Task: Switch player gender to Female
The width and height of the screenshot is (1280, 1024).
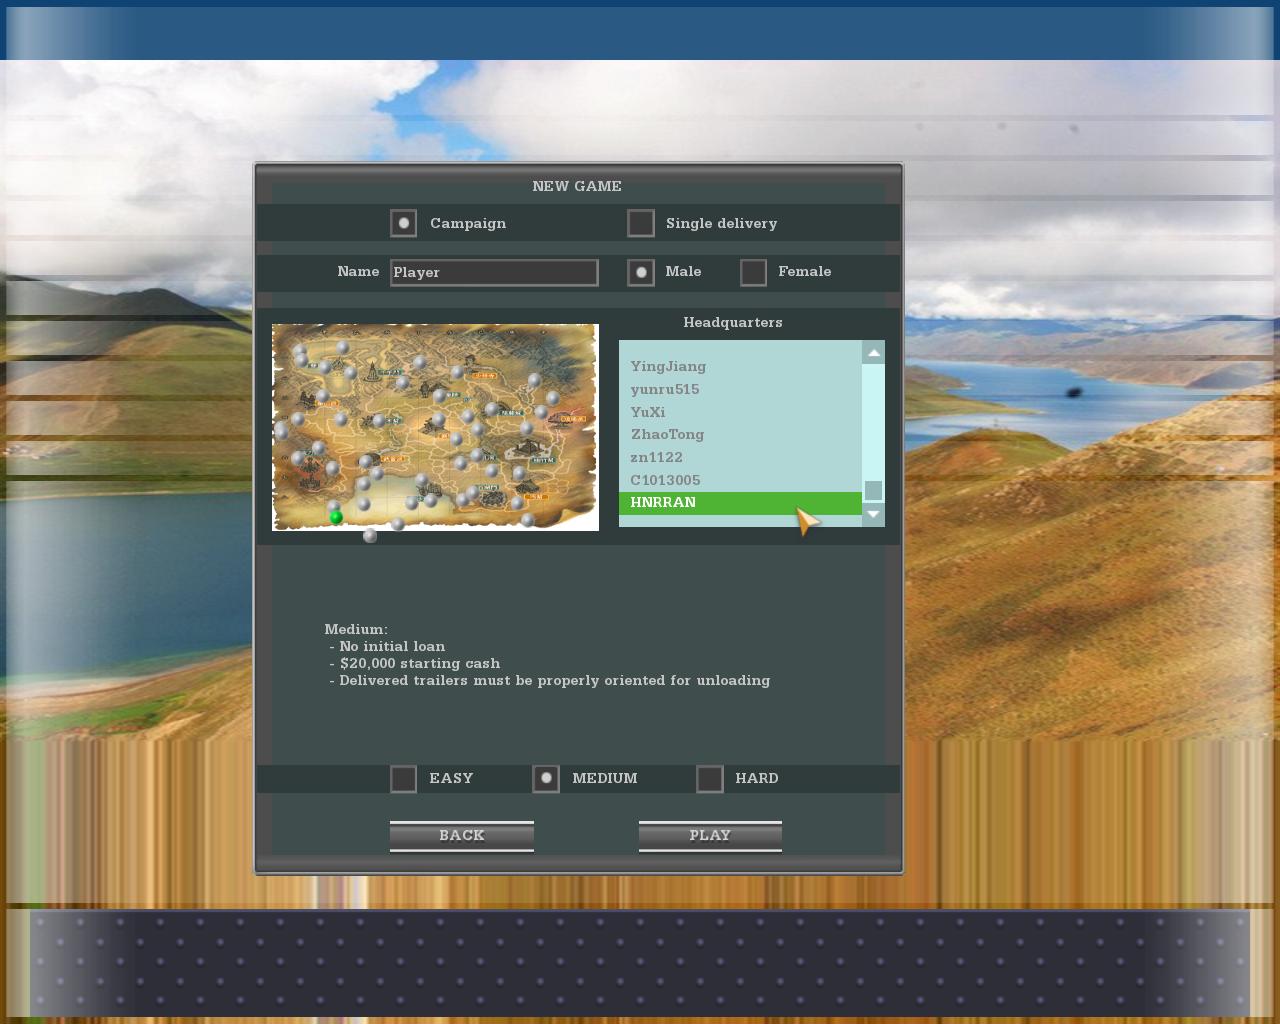Action: [754, 272]
